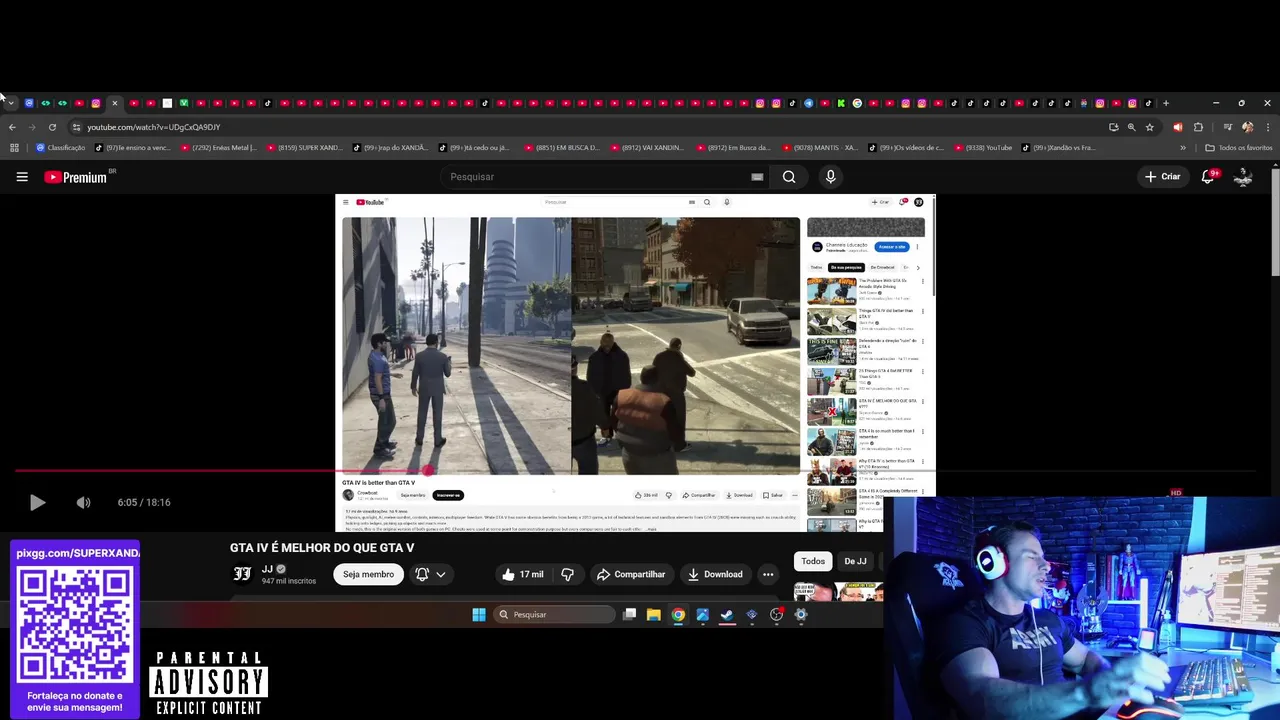Open Task View on taskbar
1280x720 pixels.
point(629,615)
